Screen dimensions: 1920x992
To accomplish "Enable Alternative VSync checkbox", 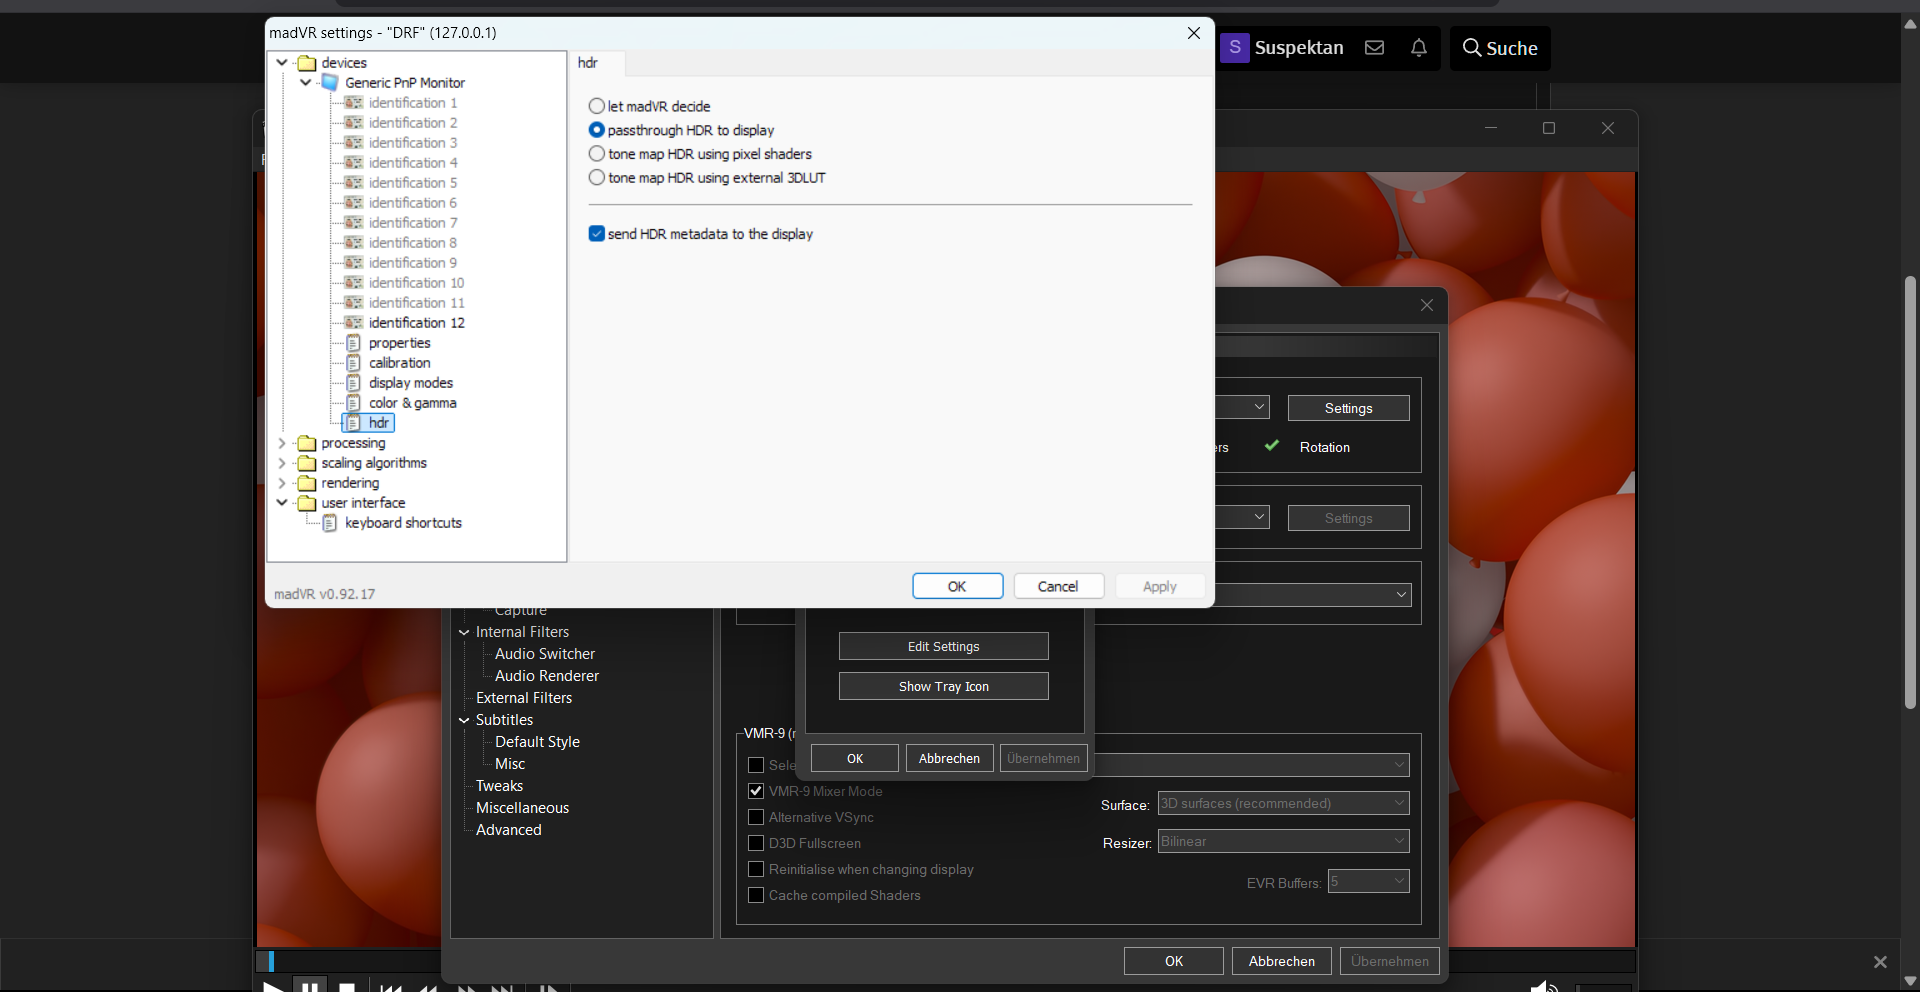I will [x=756, y=817].
